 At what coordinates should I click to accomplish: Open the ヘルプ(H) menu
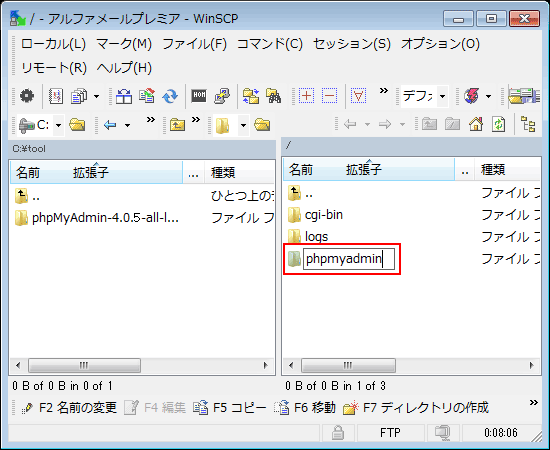point(124,68)
